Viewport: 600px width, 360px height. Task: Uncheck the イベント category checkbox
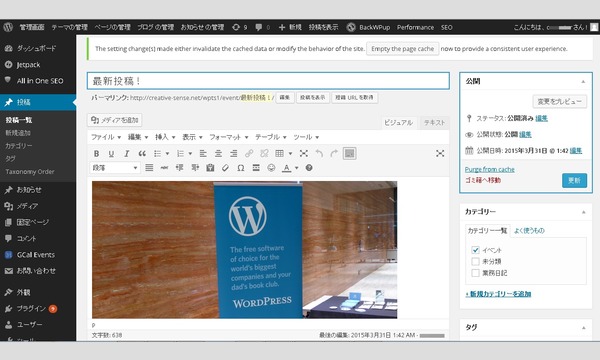click(475, 250)
